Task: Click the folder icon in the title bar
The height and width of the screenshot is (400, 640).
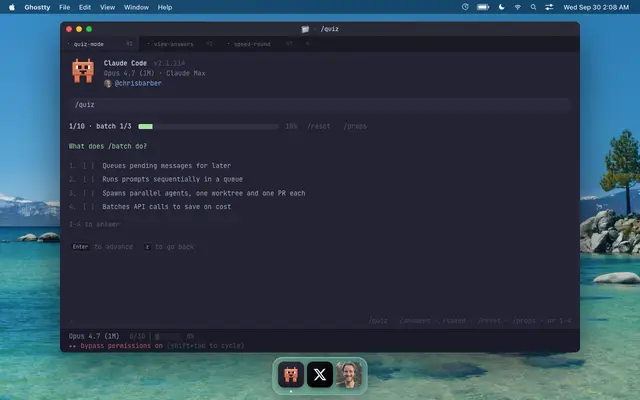Action: point(305,29)
